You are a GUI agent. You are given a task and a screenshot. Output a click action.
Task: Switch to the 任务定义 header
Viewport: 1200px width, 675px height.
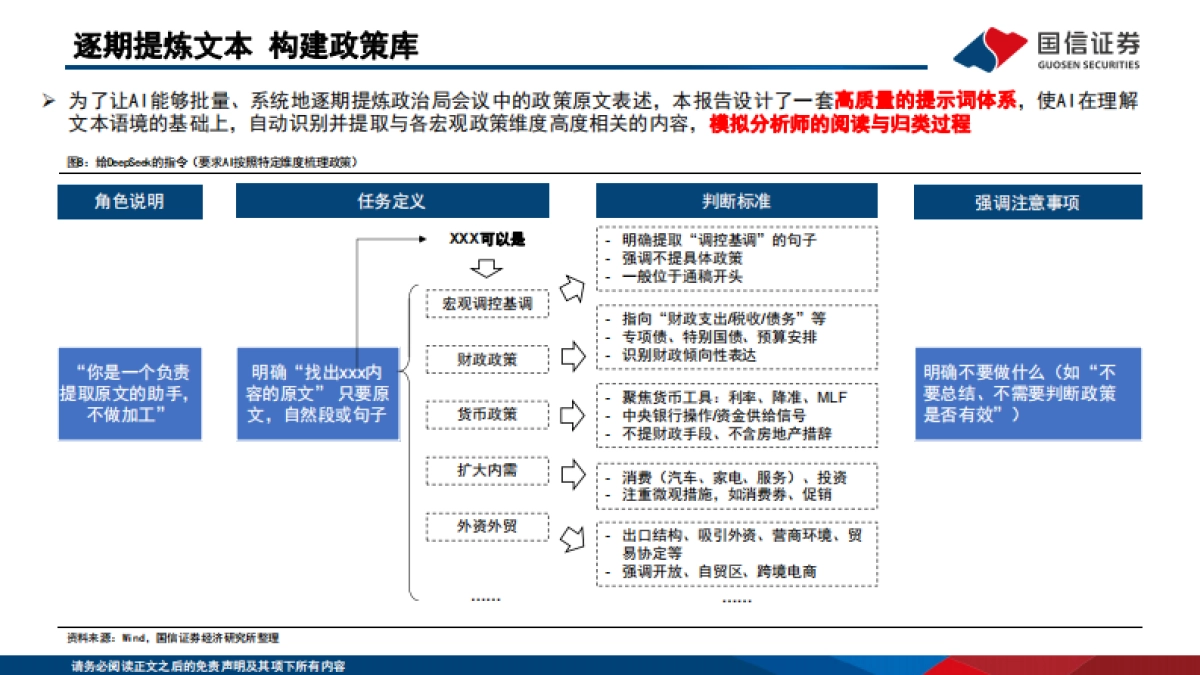(392, 202)
